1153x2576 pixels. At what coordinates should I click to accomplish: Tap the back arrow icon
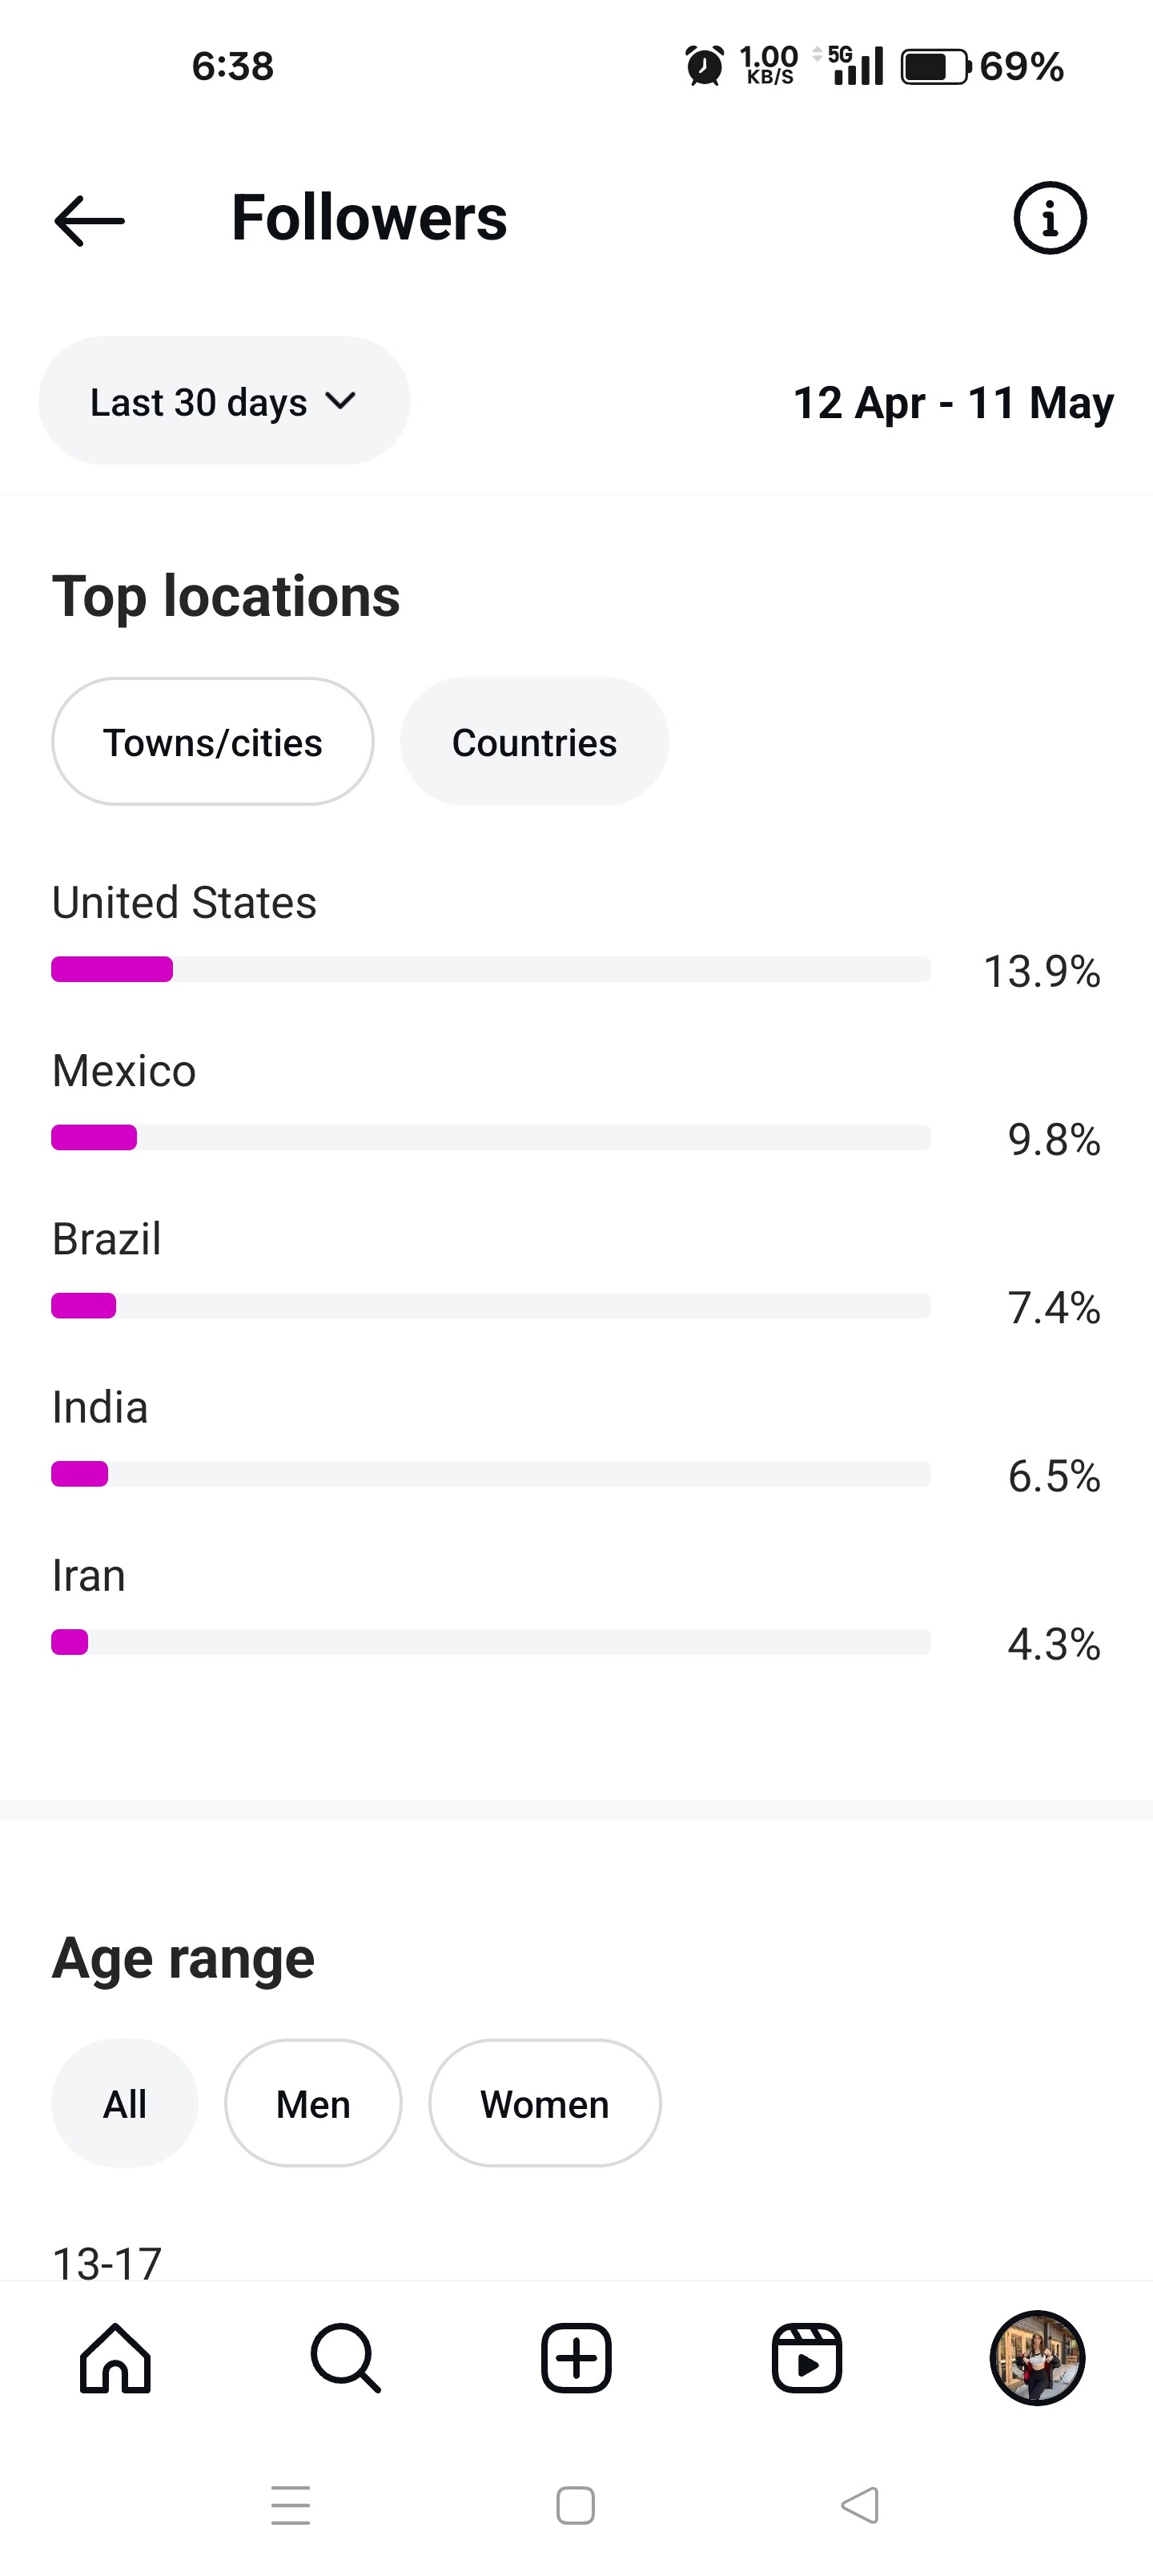pyautogui.click(x=89, y=220)
